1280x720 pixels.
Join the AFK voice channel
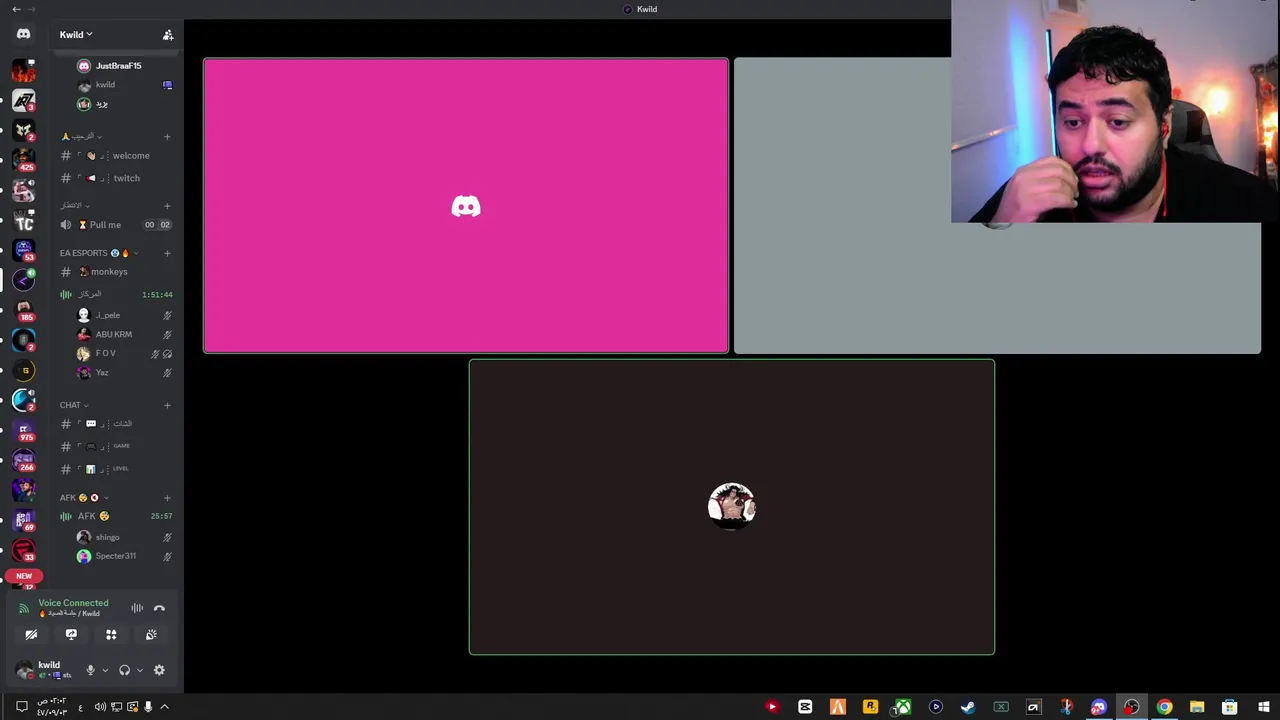(x=117, y=516)
